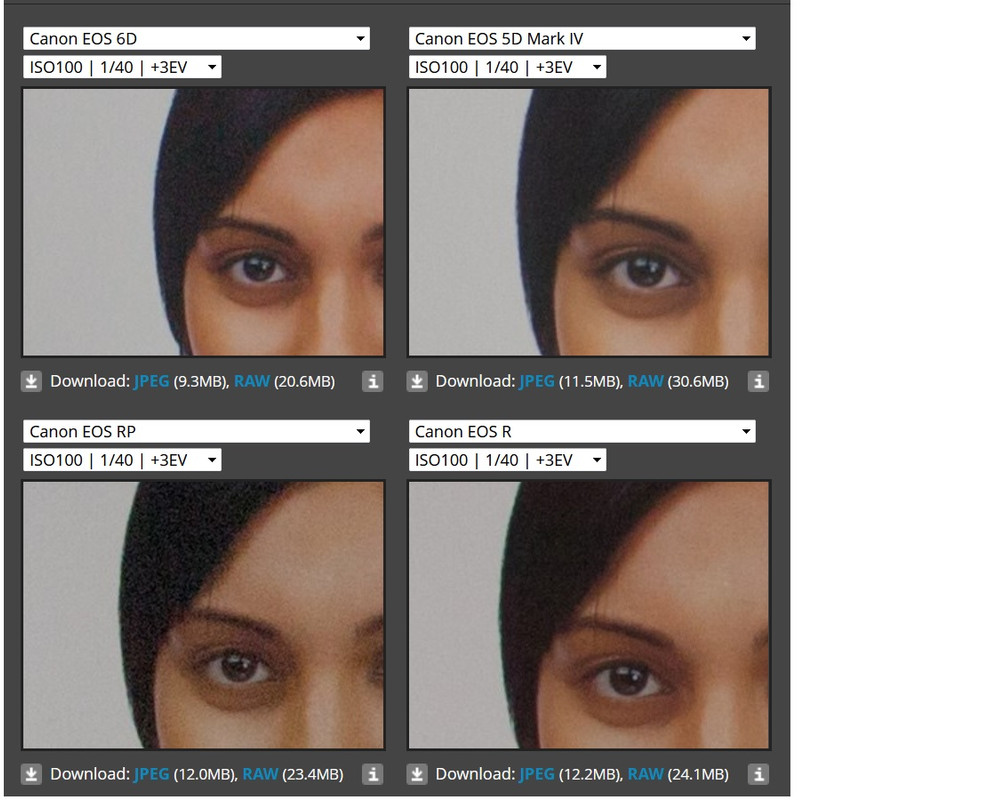
Task: Download the 30.6MB RAW for 5D Mark IV
Action: click(645, 381)
